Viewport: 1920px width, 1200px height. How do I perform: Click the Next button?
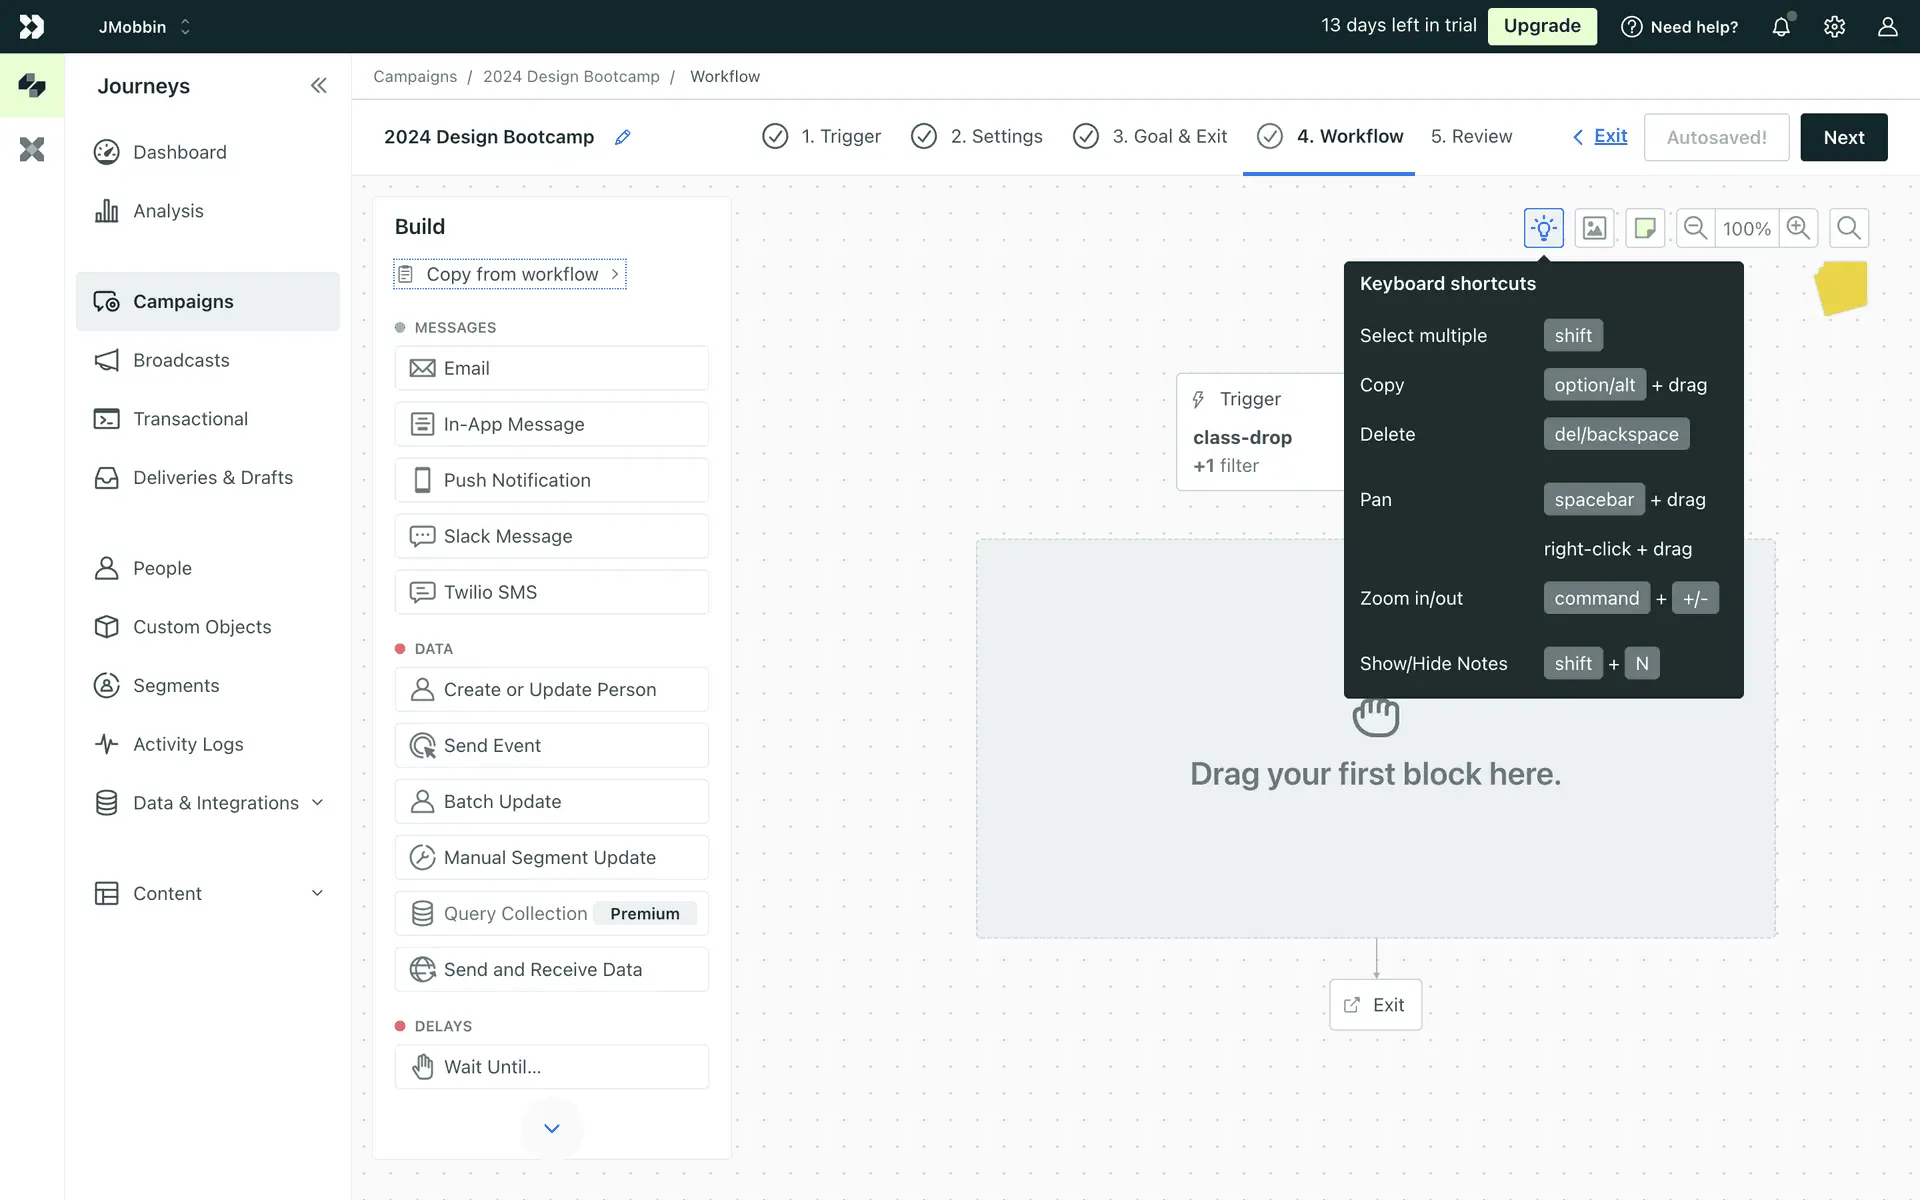tap(1843, 137)
